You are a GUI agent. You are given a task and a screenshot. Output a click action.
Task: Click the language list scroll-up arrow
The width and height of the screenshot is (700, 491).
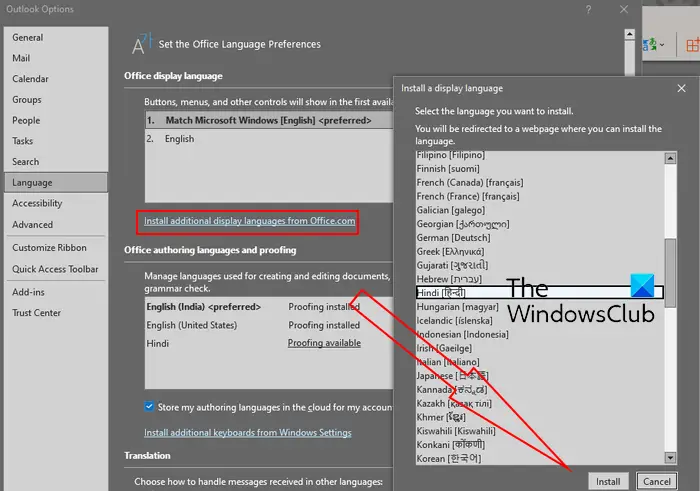point(670,158)
